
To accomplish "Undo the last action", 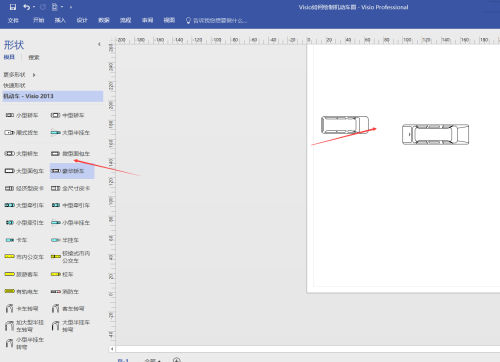I will pos(26,7).
